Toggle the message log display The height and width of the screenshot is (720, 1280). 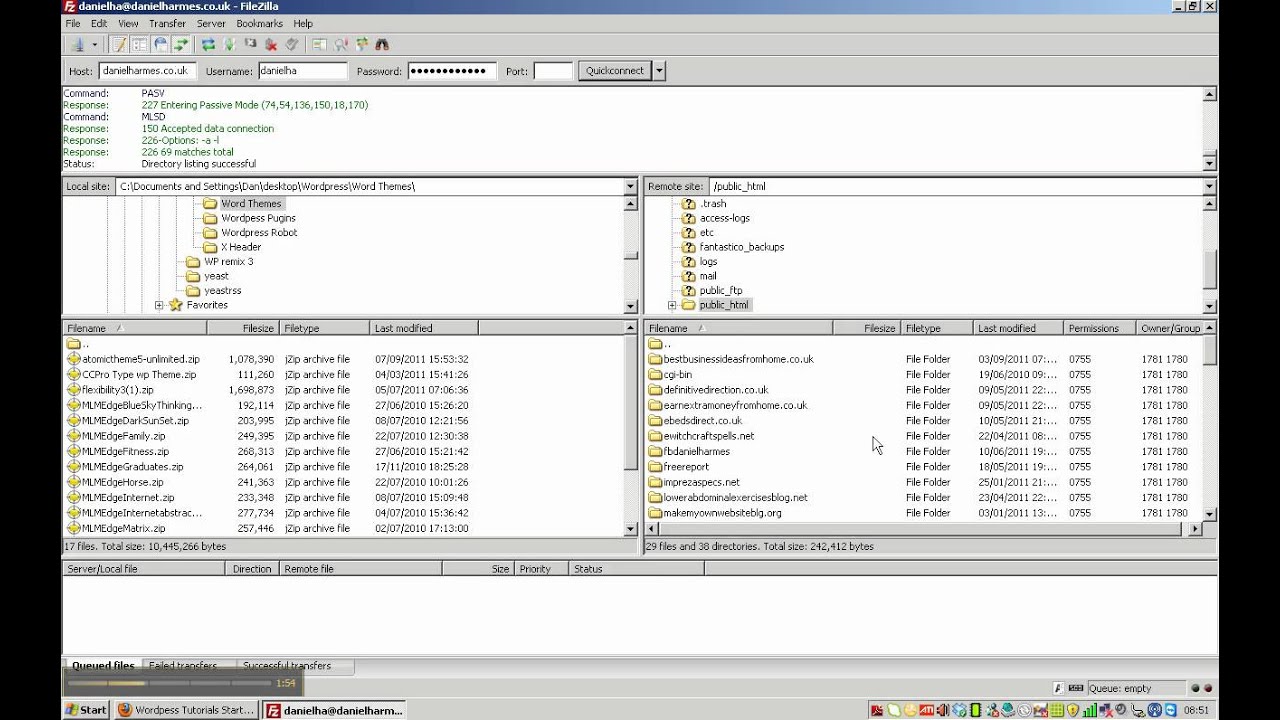coord(119,44)
